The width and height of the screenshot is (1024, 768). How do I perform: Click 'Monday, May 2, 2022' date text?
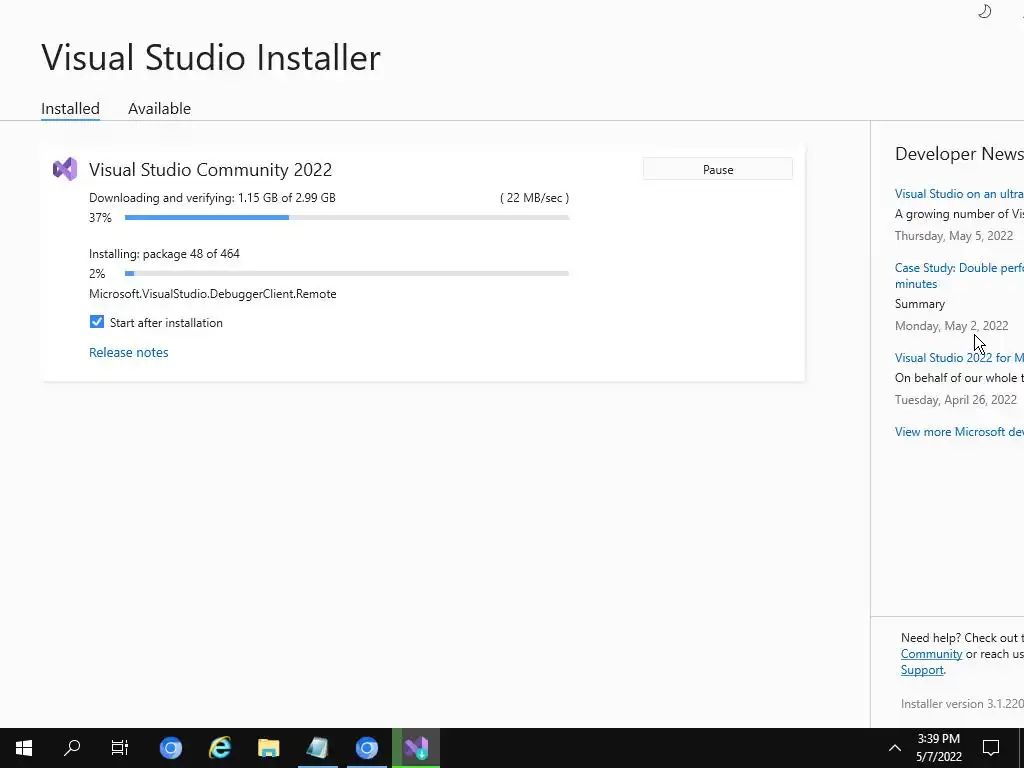(x=952, y=325)
